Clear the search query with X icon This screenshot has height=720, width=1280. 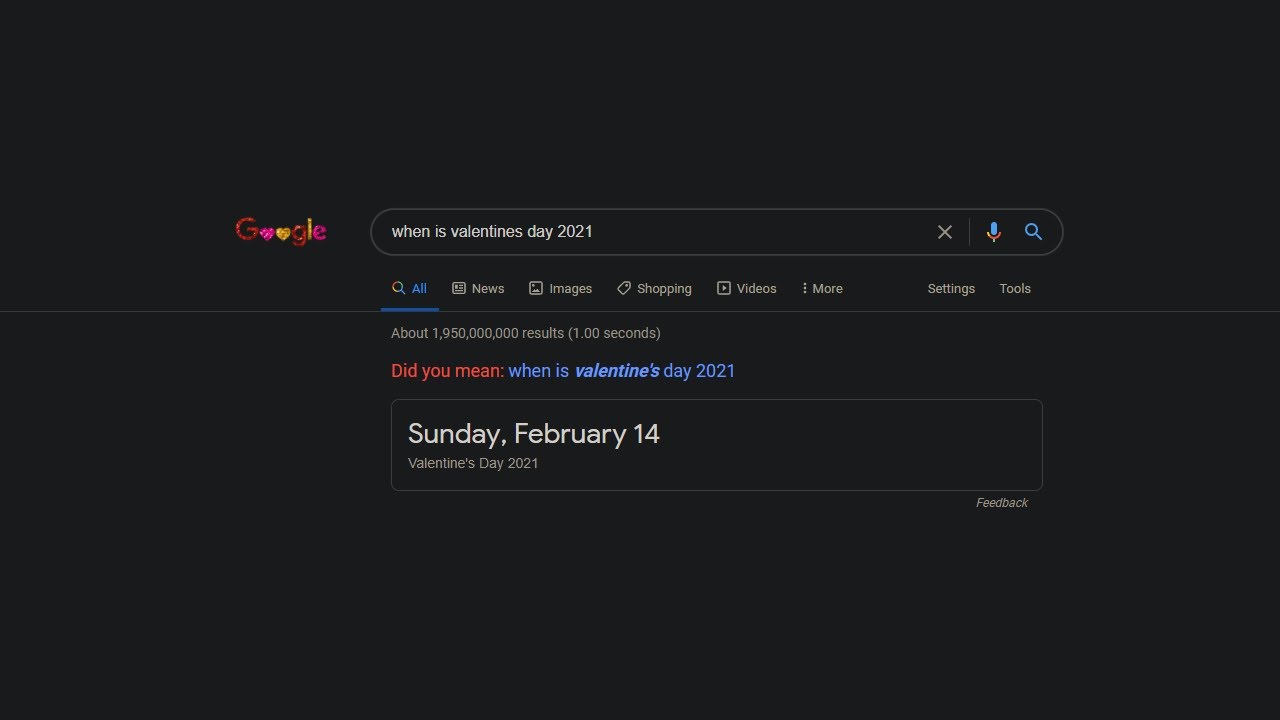pyautogui.click(x=945, y=232)
